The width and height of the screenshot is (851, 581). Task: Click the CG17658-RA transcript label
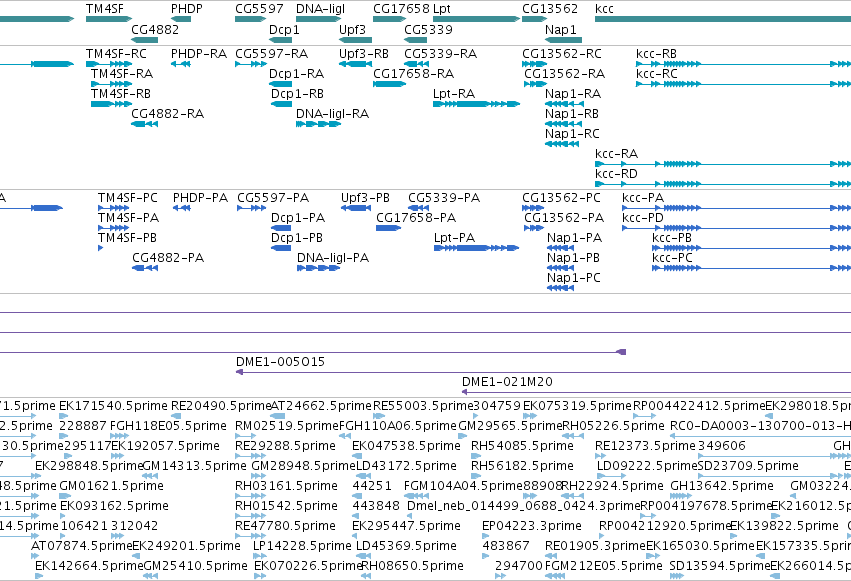click(414, 74)
